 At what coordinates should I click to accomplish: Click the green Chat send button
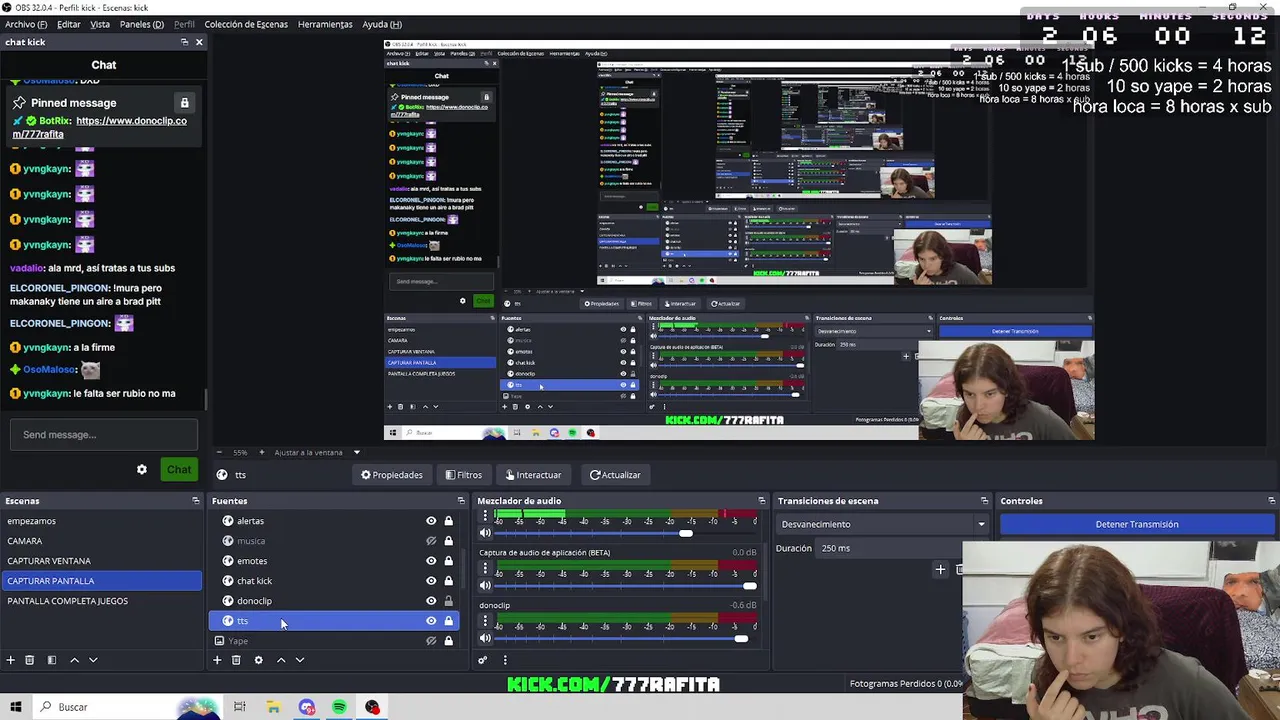point(179,470)
